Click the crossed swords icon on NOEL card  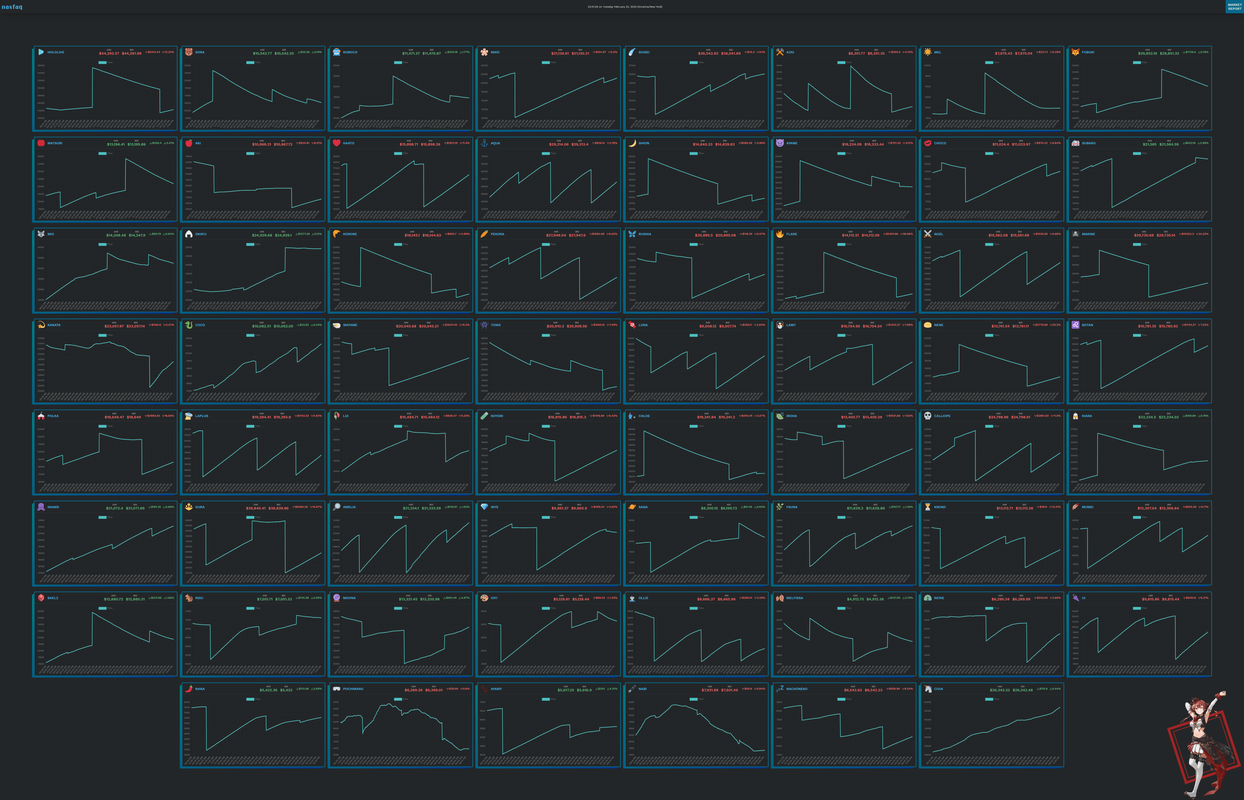[x=928, y=234]
